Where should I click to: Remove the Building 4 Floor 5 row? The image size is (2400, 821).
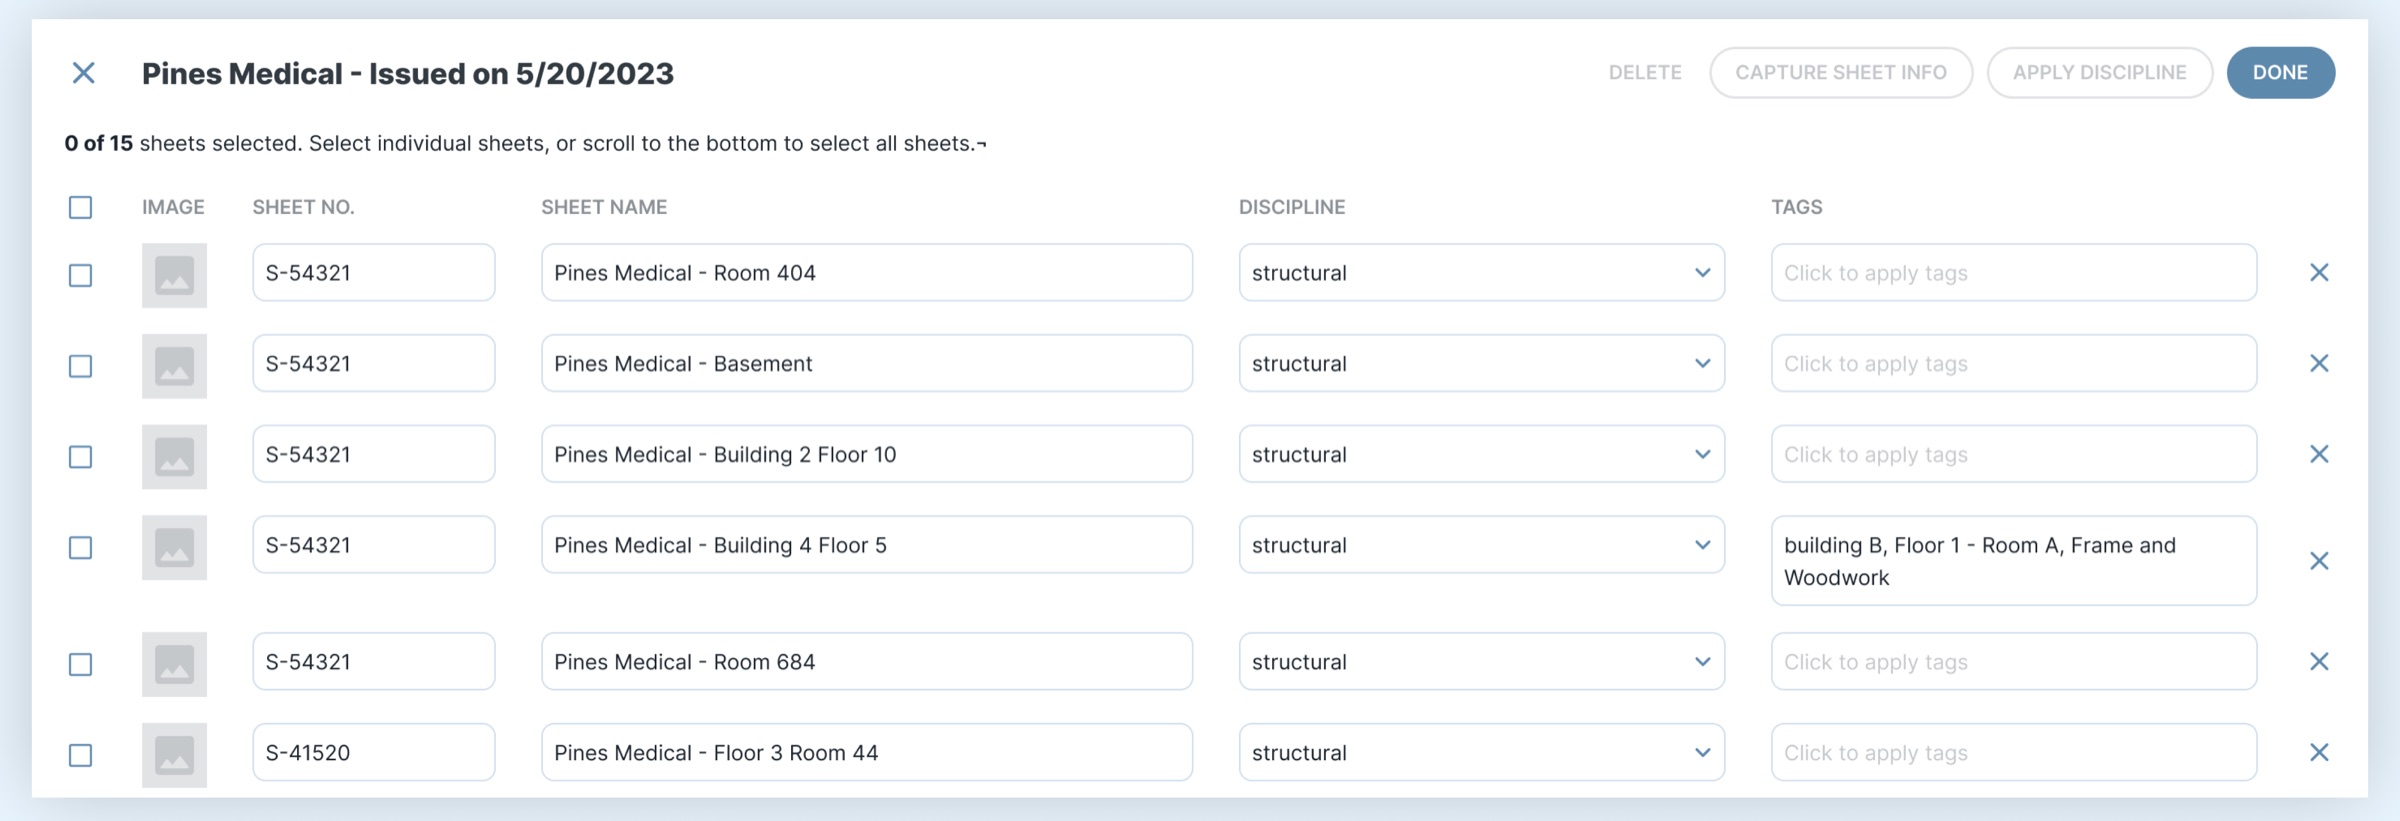[2319, 561]
